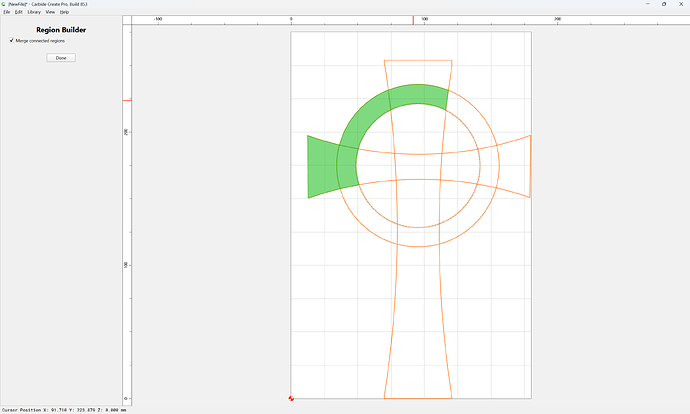Open the File menu
690x414 pixels.
point(7,12)
